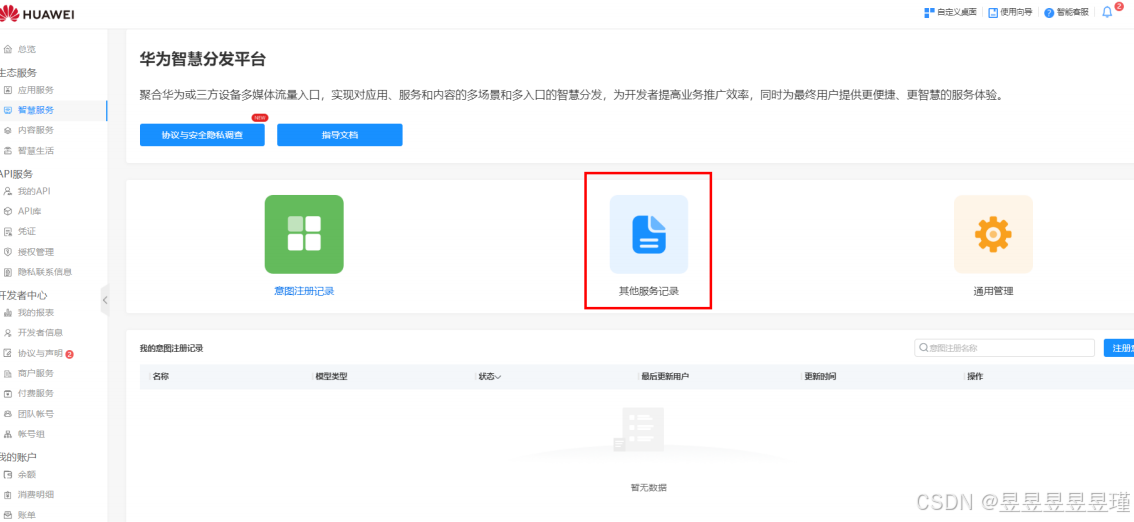Click the 隐私联系信息 sidebar icon
This screenshot has height=522, width=1134.
pyautogui.click(x=8, y=272)
